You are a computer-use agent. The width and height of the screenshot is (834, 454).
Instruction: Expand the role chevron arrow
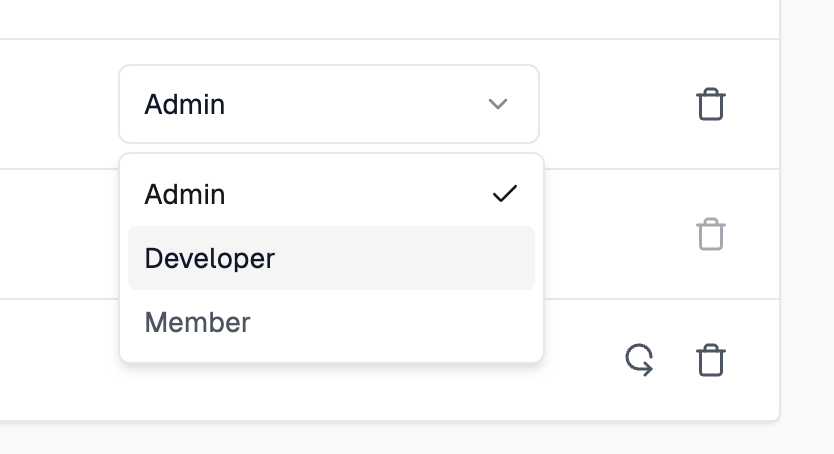coord(498,104)
